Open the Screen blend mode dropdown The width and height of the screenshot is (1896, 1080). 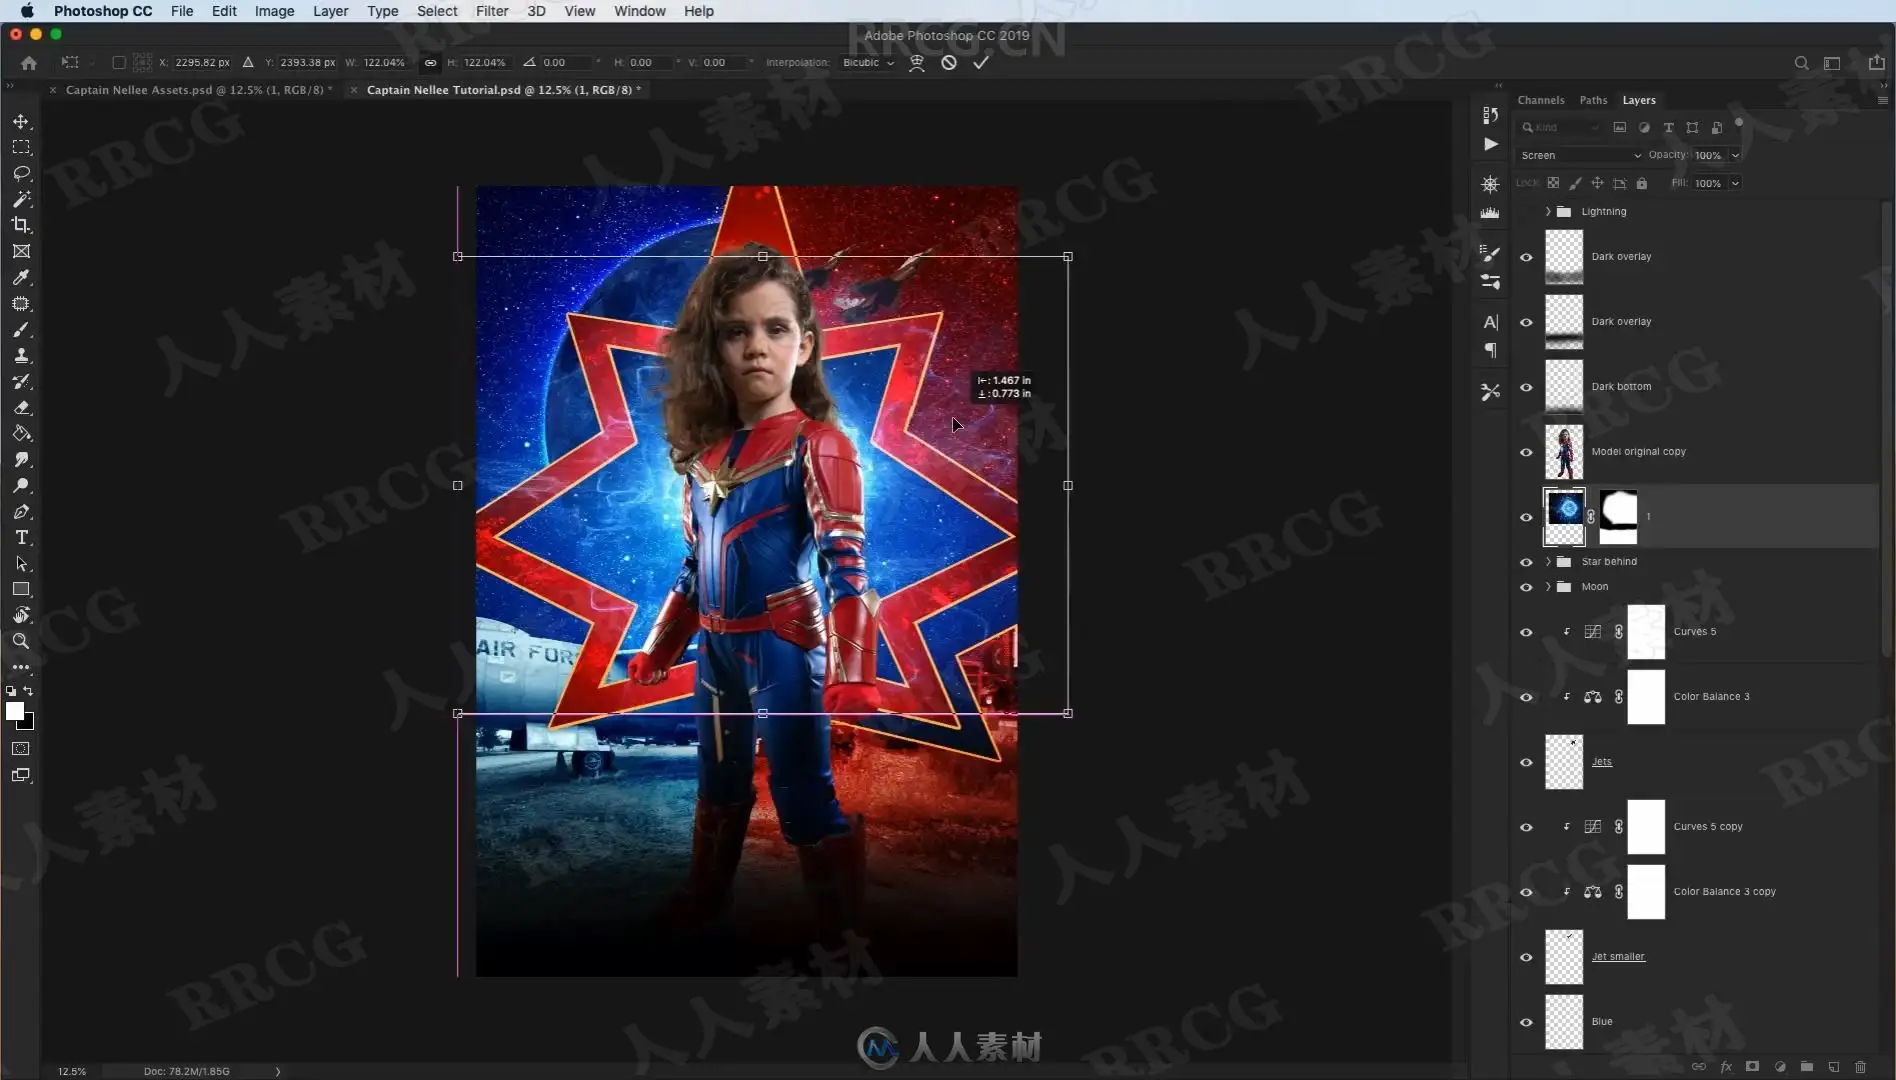1580,155
